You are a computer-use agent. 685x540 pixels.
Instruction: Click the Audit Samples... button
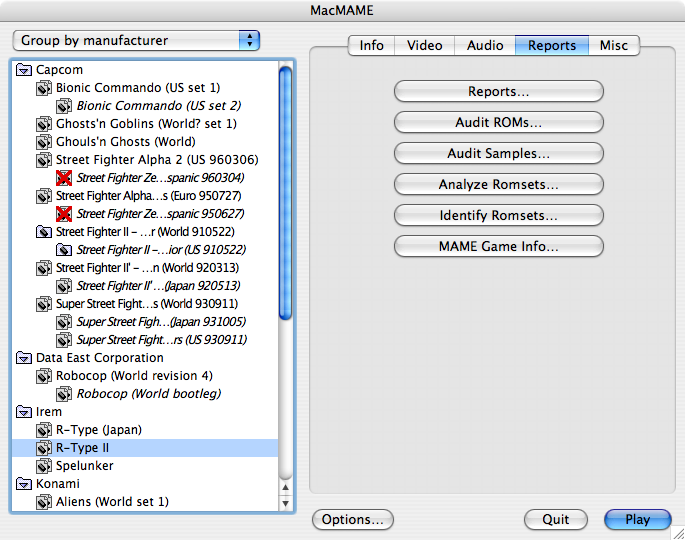coord(499,153)
